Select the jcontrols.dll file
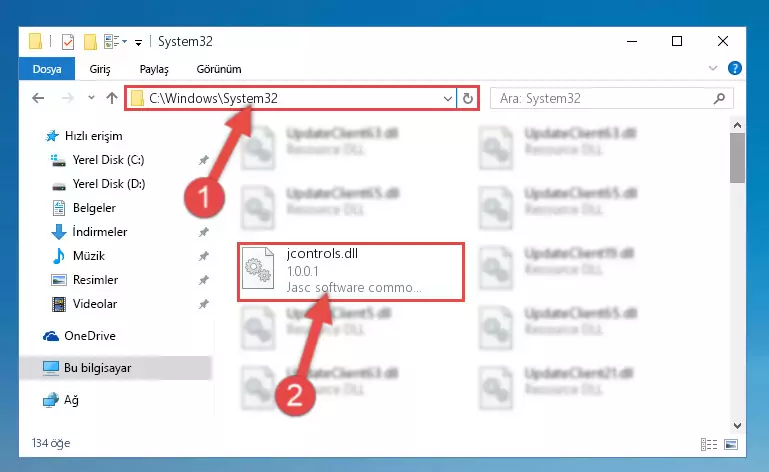Viewport: 769px width, 472px height. point(351,271)
